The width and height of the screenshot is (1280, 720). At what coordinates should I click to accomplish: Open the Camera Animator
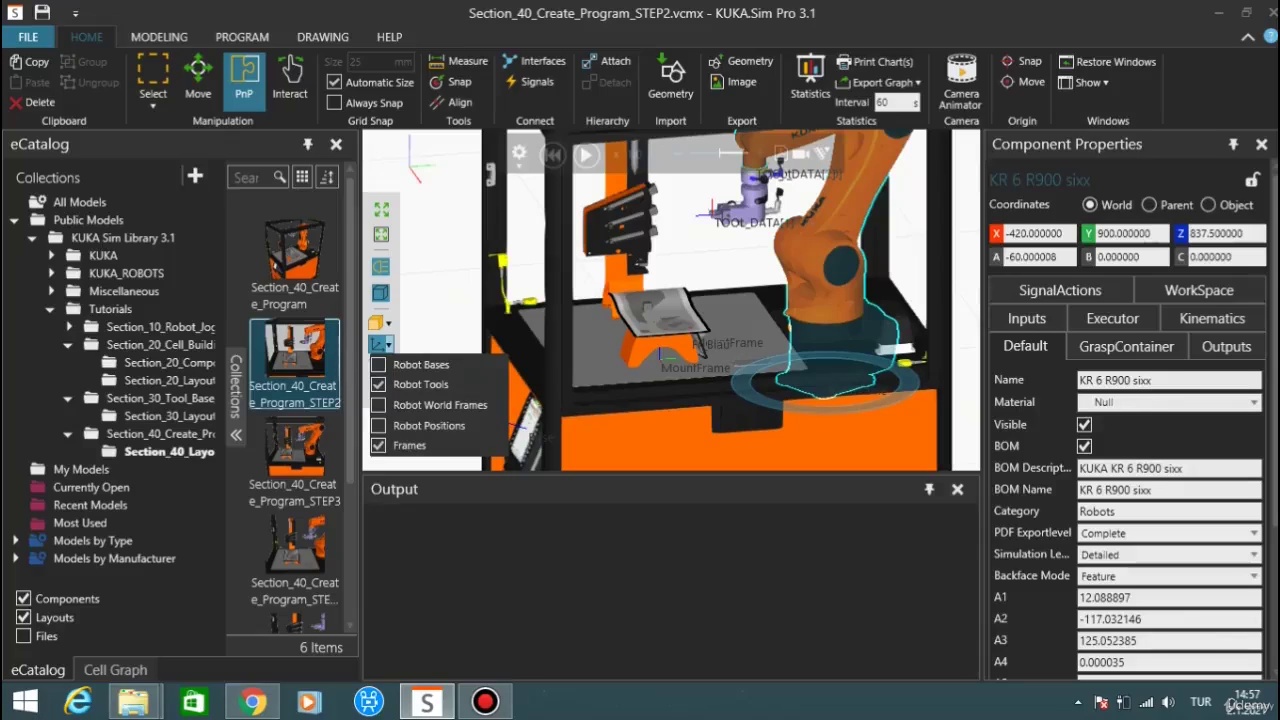[x=960, y=82]
